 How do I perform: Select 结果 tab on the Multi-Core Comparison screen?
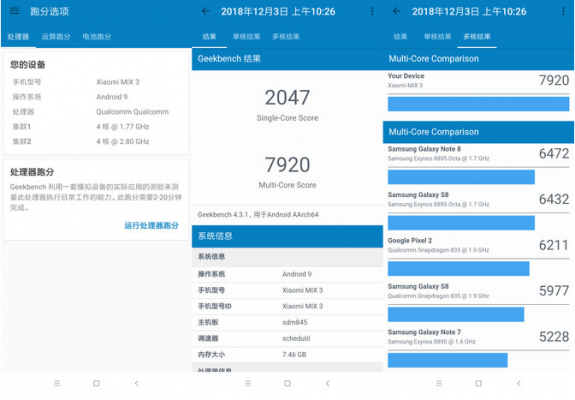[400, 36]
